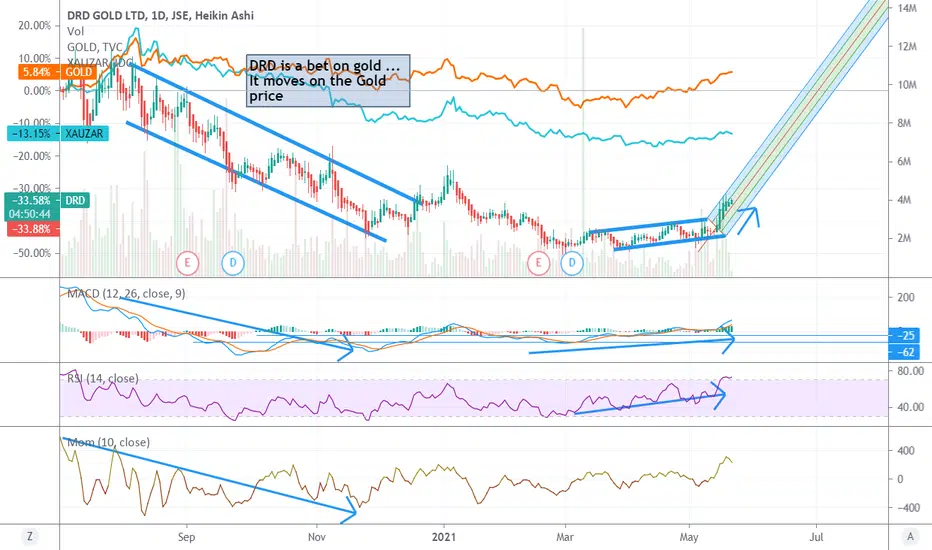Click the 04:50:44 countdown label
The height and width of the screenshot is (550, 932).
click(30, 214)
